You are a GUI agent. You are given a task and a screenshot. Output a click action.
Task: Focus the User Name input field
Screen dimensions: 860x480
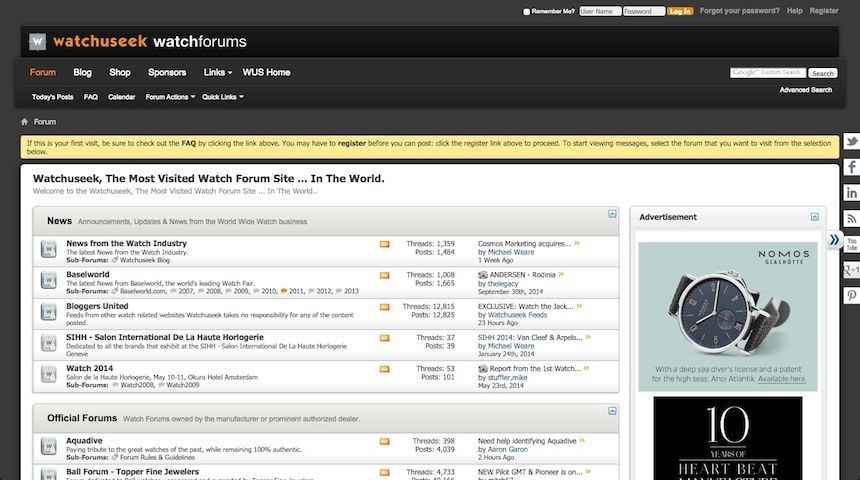tap(598, 11)
